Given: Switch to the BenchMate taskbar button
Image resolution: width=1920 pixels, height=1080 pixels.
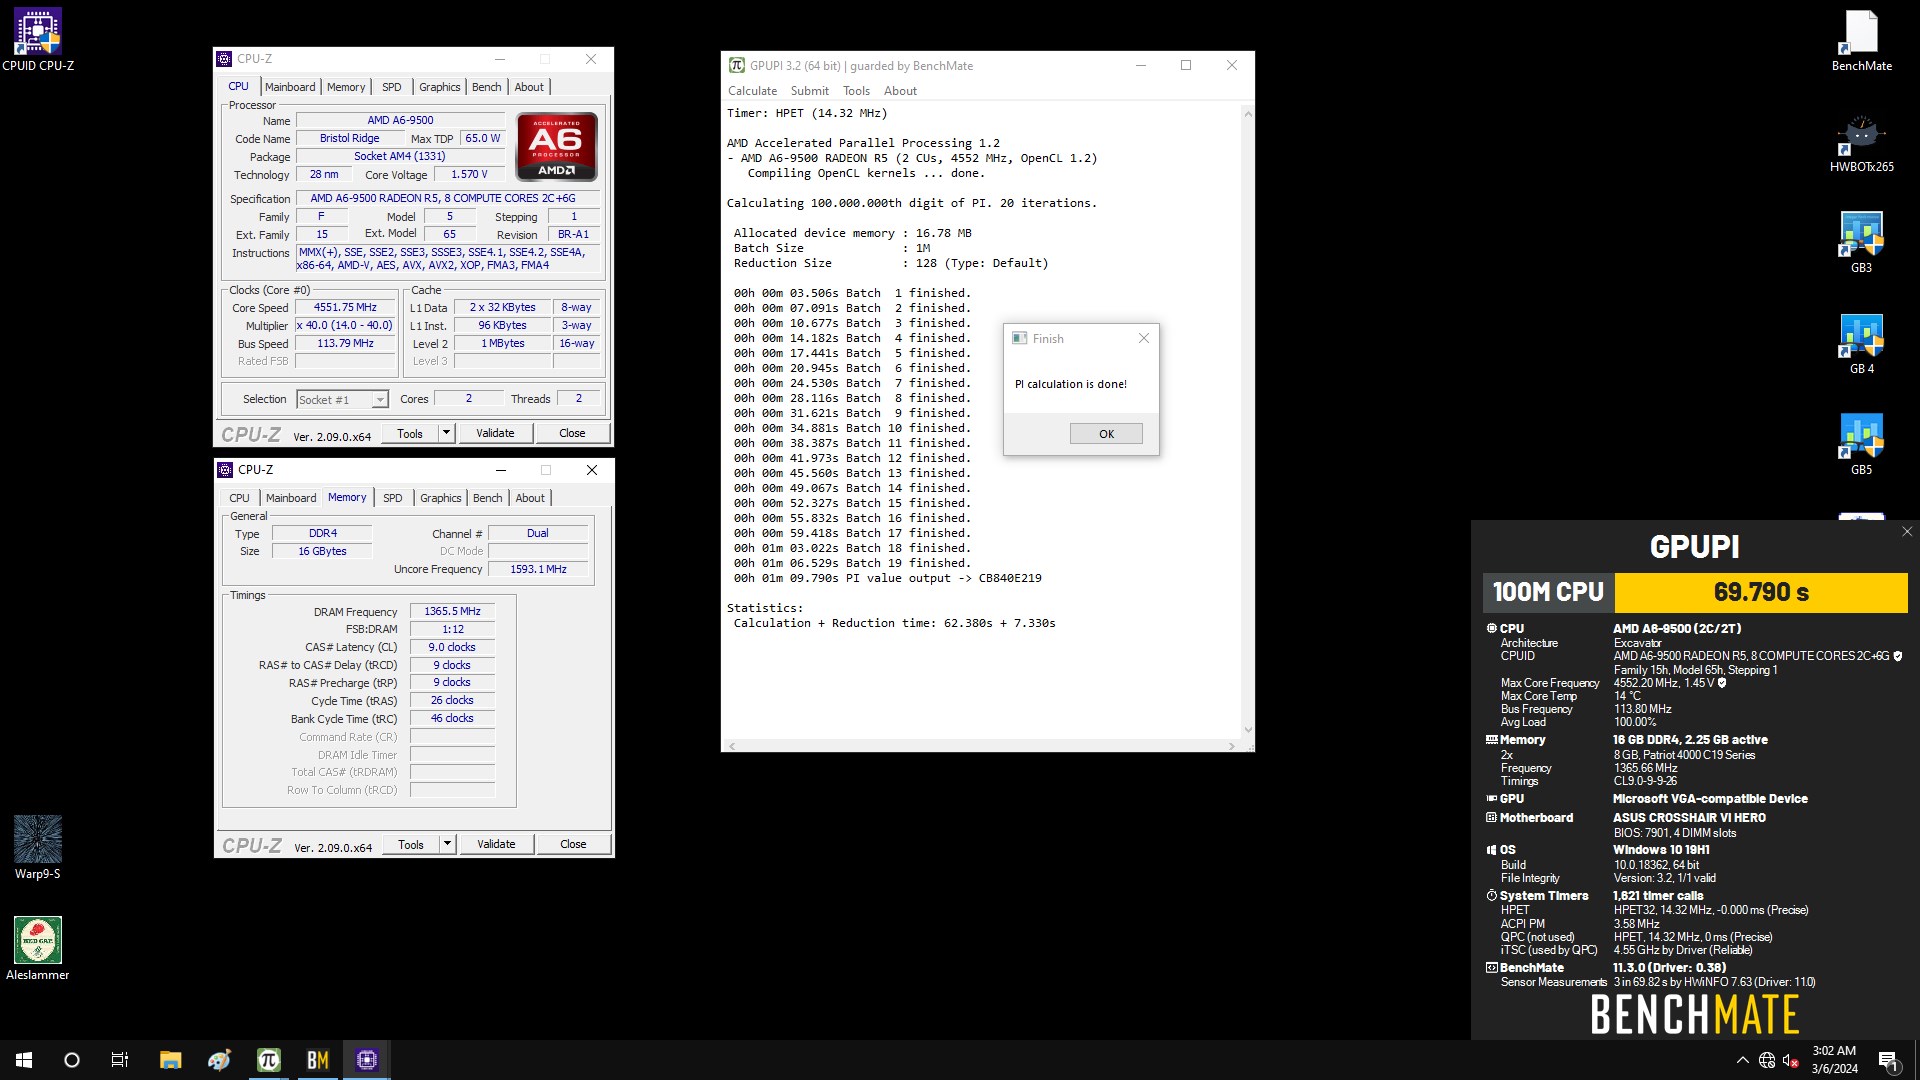Looking at the screenshot, I should (318, 1060).
